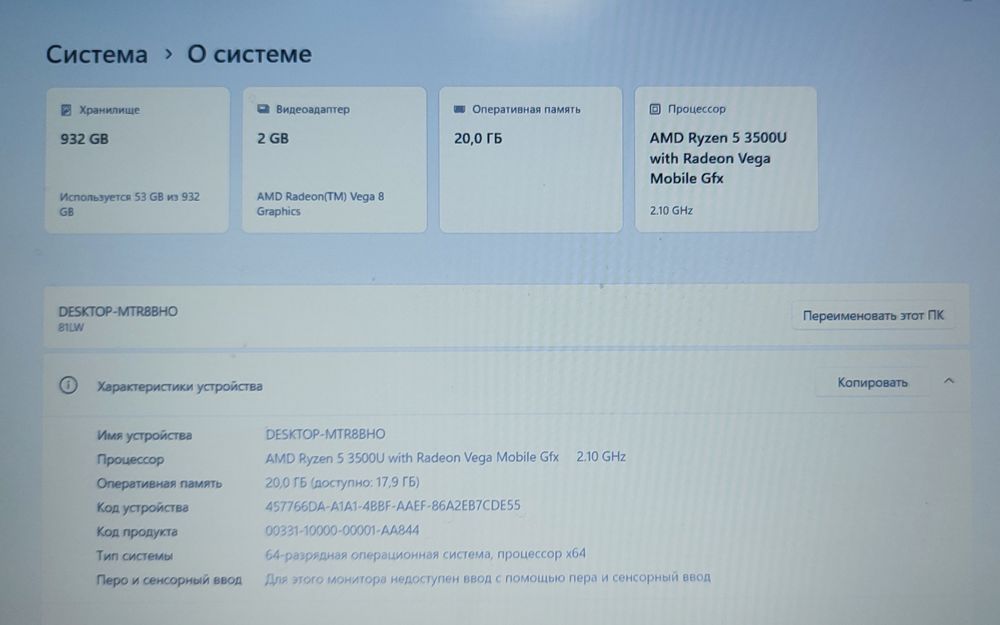The height and width of the screenshot is (625, 1000).
Task: Click the Перо и сенсорный ввод label
Action: 169,580
